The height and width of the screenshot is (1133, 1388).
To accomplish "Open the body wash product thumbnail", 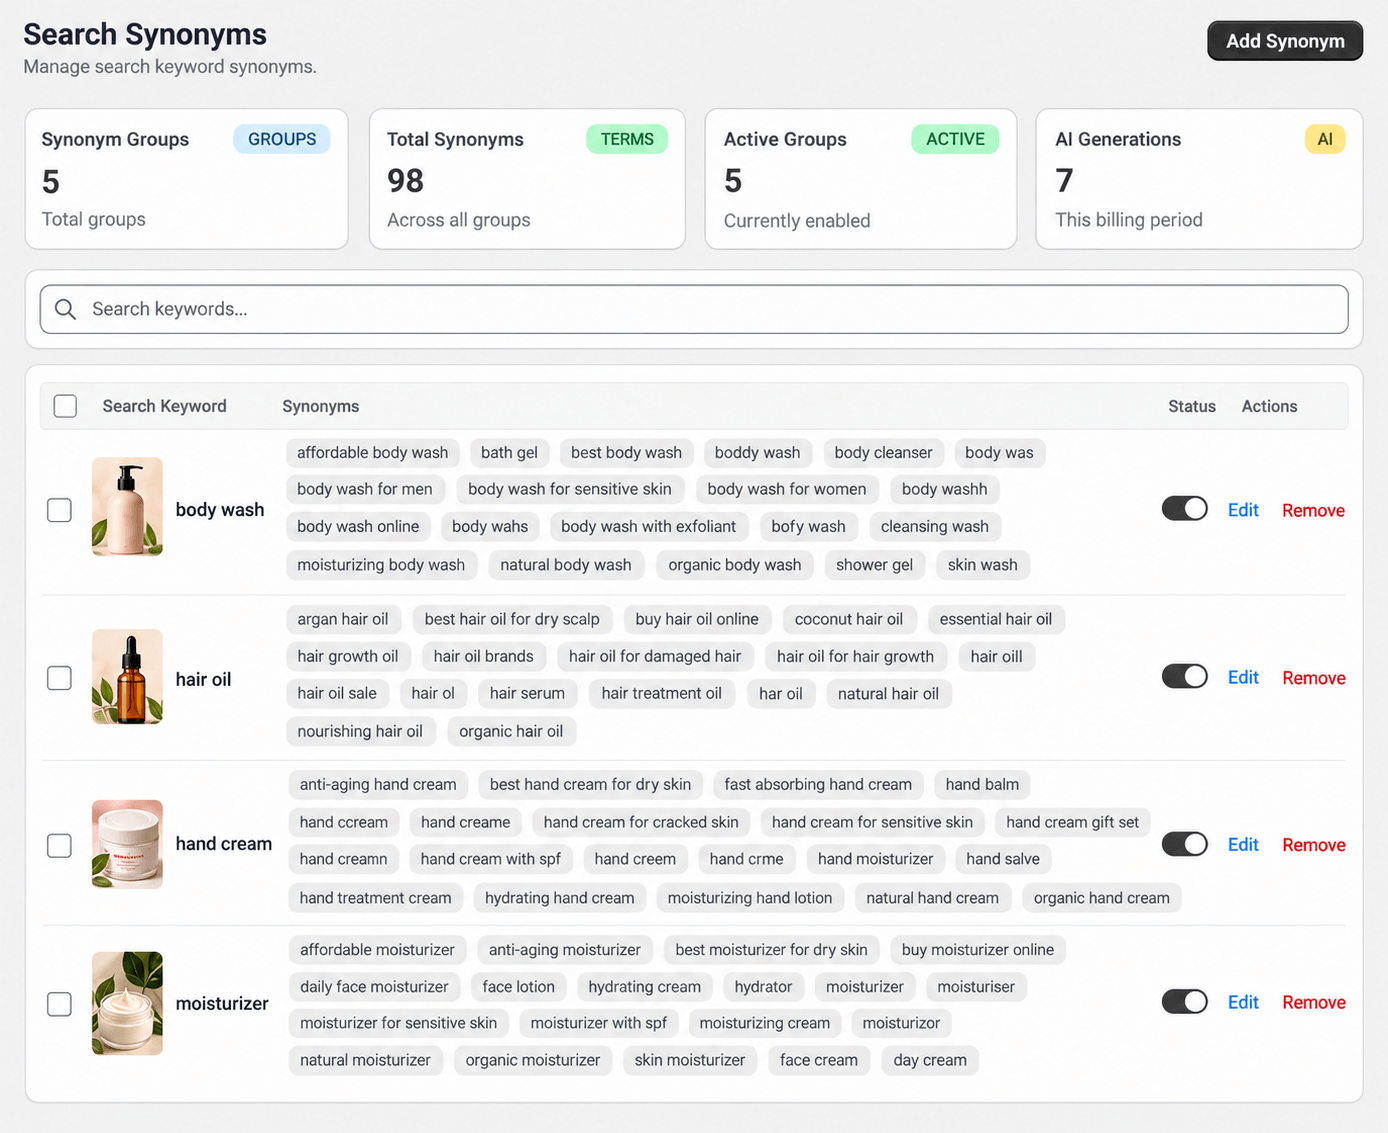I will tap(127, 507).
